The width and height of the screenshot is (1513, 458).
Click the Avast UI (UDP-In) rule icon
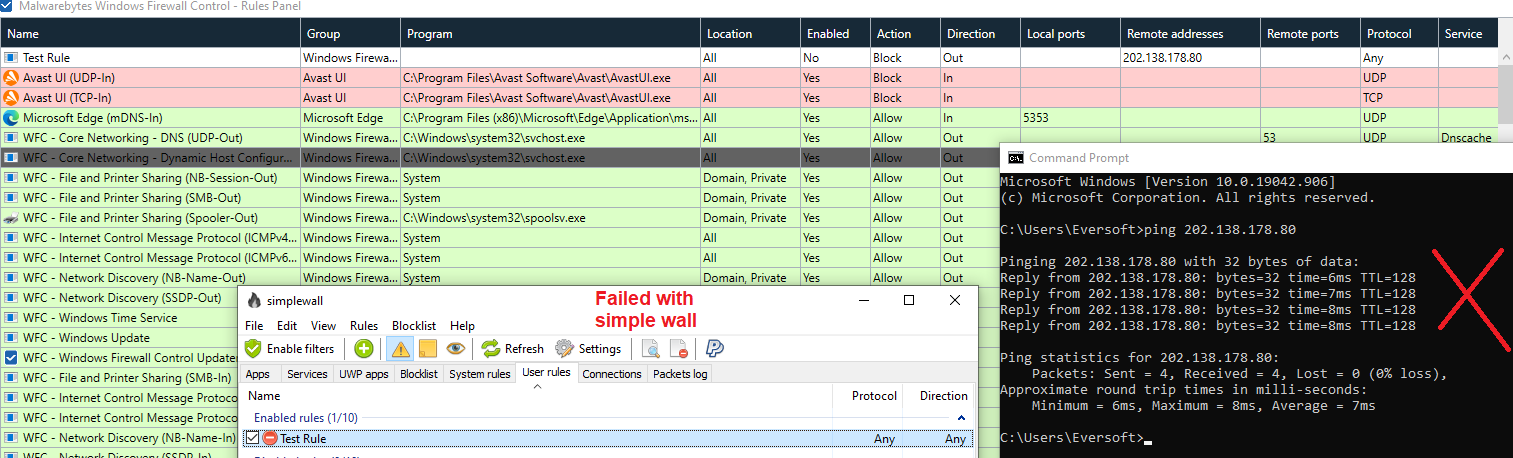pyautogui.click(x=11, y=78)
